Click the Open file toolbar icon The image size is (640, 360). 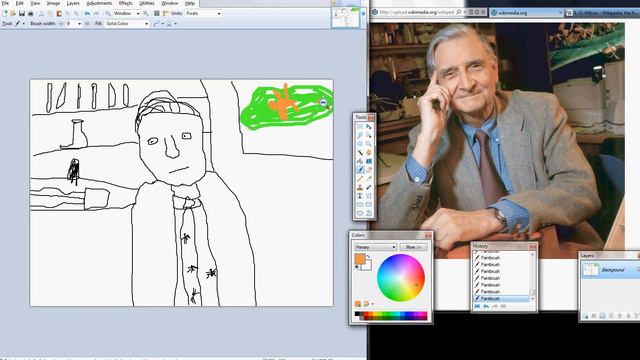[x=13, y=13]
